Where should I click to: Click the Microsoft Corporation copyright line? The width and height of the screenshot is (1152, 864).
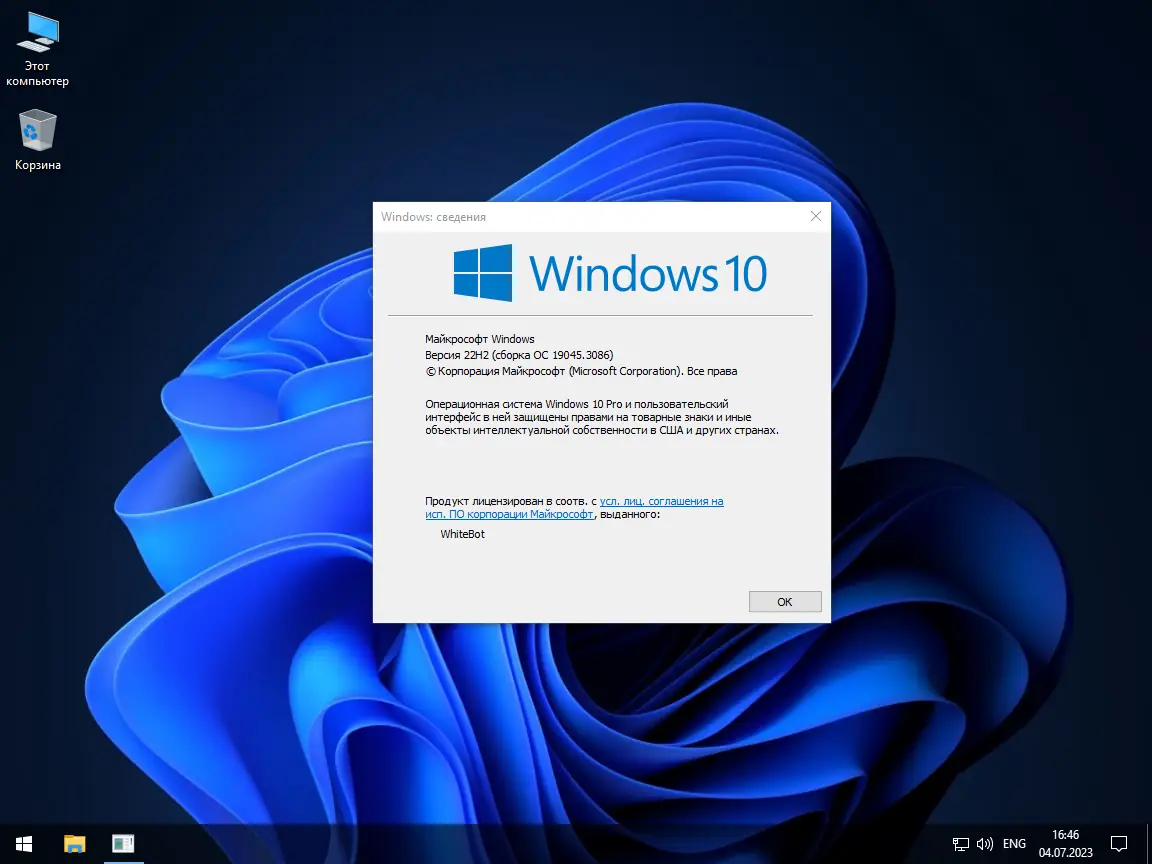(x=581, y=371)
